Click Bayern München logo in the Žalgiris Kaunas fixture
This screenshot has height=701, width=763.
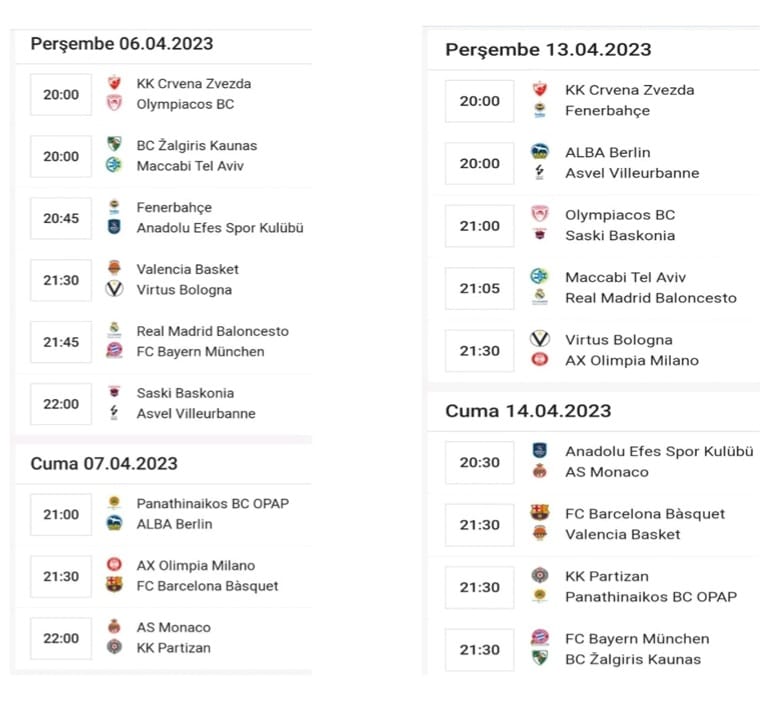(540, 638)
